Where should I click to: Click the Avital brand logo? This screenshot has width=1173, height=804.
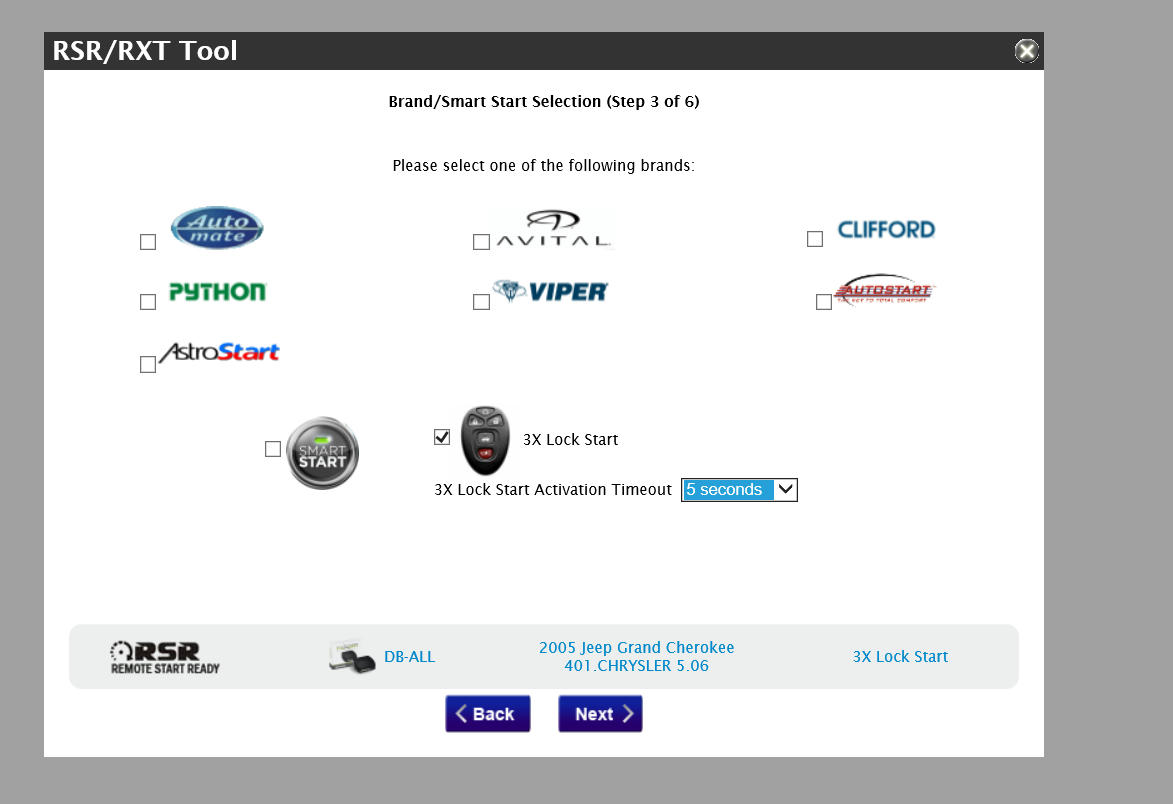554,229
